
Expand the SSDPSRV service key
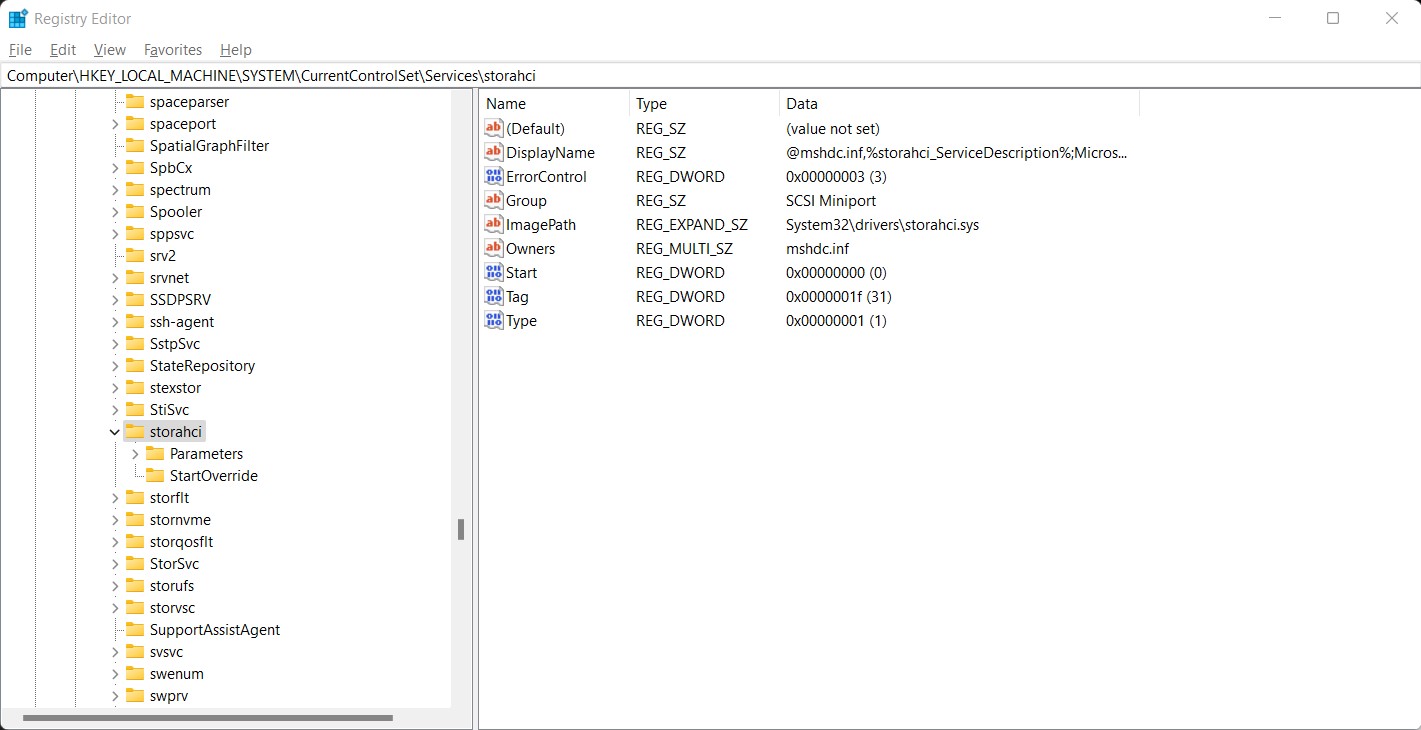coord(114,300)
